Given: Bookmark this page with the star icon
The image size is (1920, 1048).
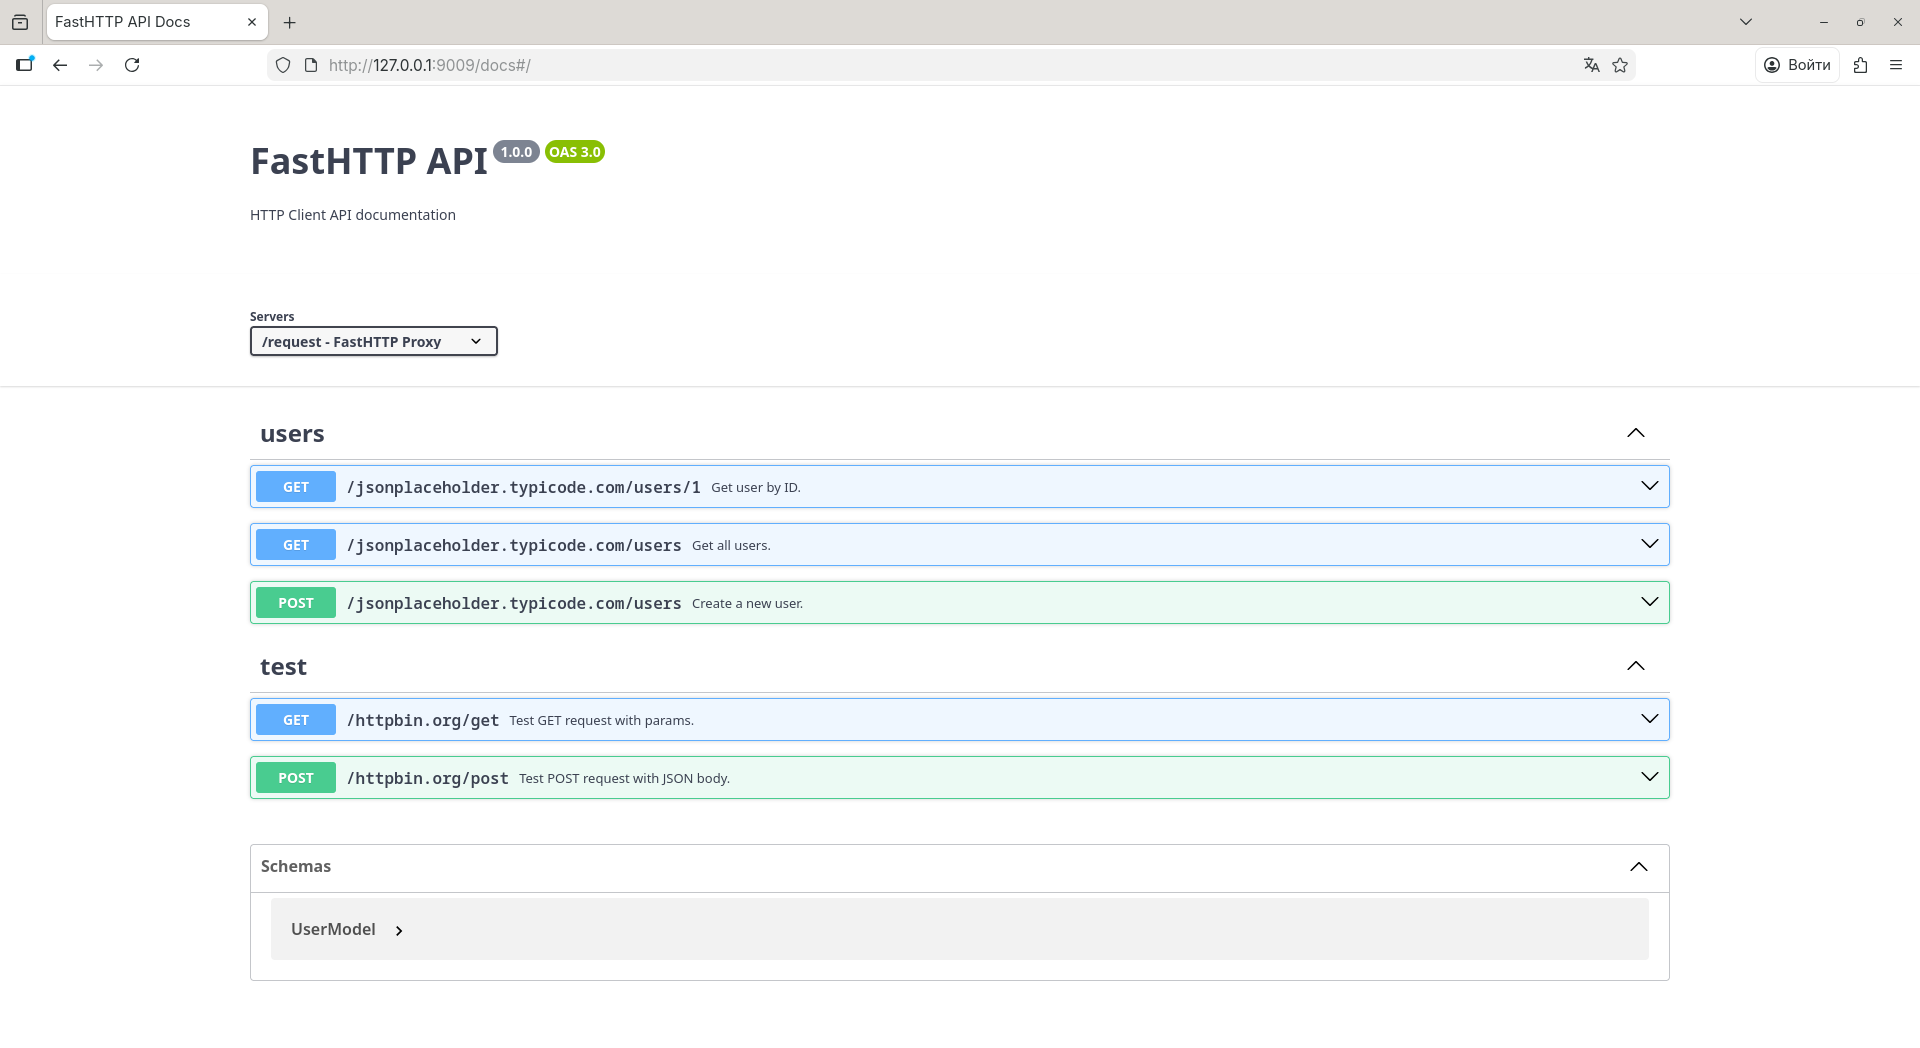Looking at the screenshot, I should tap(1620, 65).
